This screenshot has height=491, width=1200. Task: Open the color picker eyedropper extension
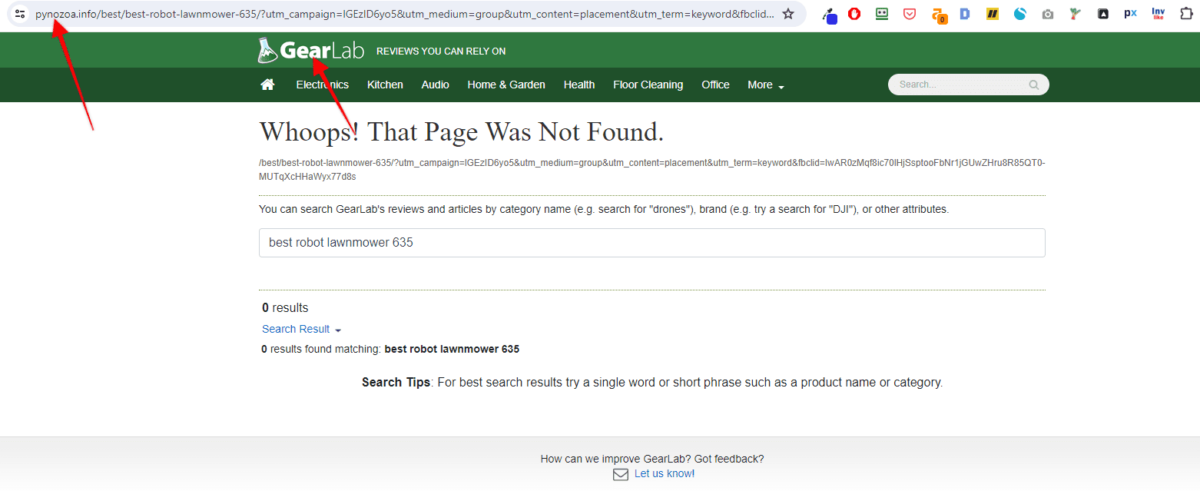point(829,15)
